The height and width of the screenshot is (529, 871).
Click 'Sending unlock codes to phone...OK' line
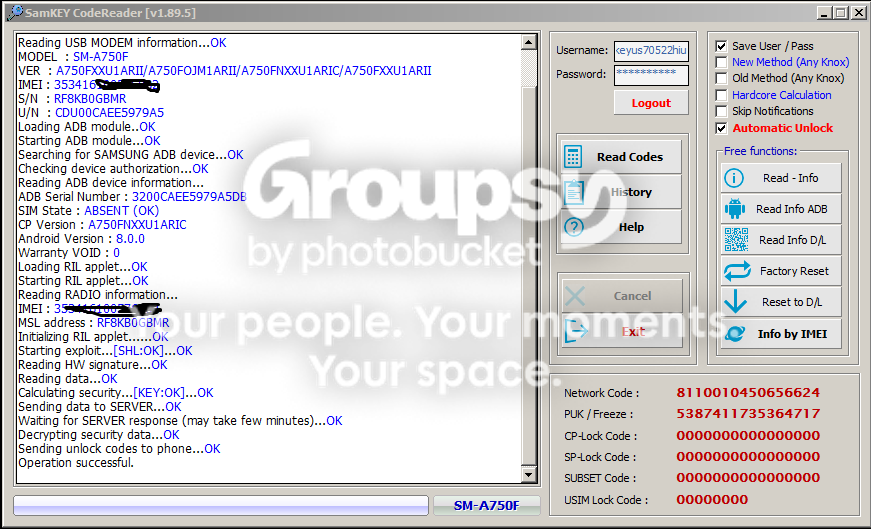[x=119, y=449]
